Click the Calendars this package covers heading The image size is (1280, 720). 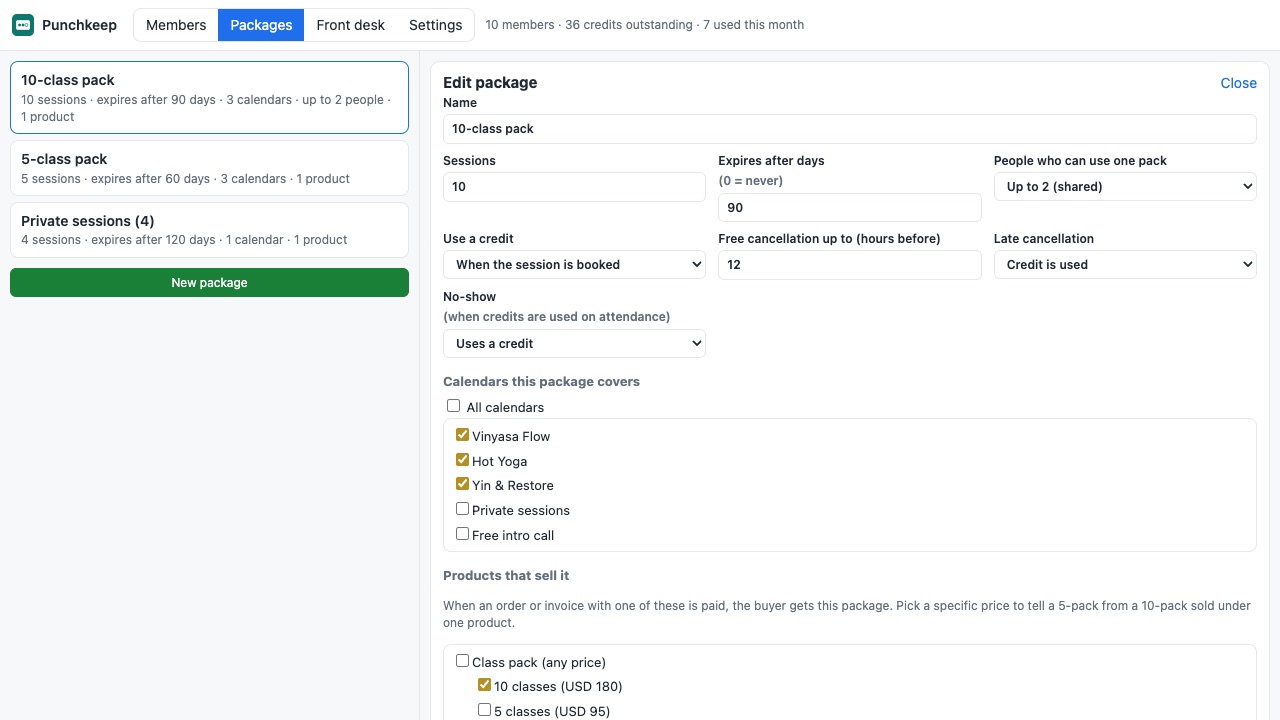point(541,382)
